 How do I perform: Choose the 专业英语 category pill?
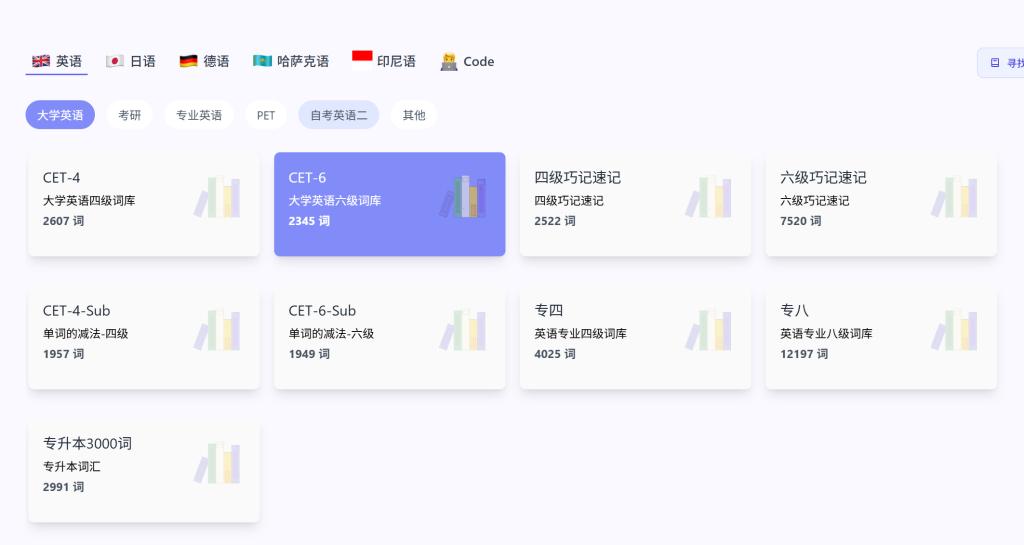point(199,115)
